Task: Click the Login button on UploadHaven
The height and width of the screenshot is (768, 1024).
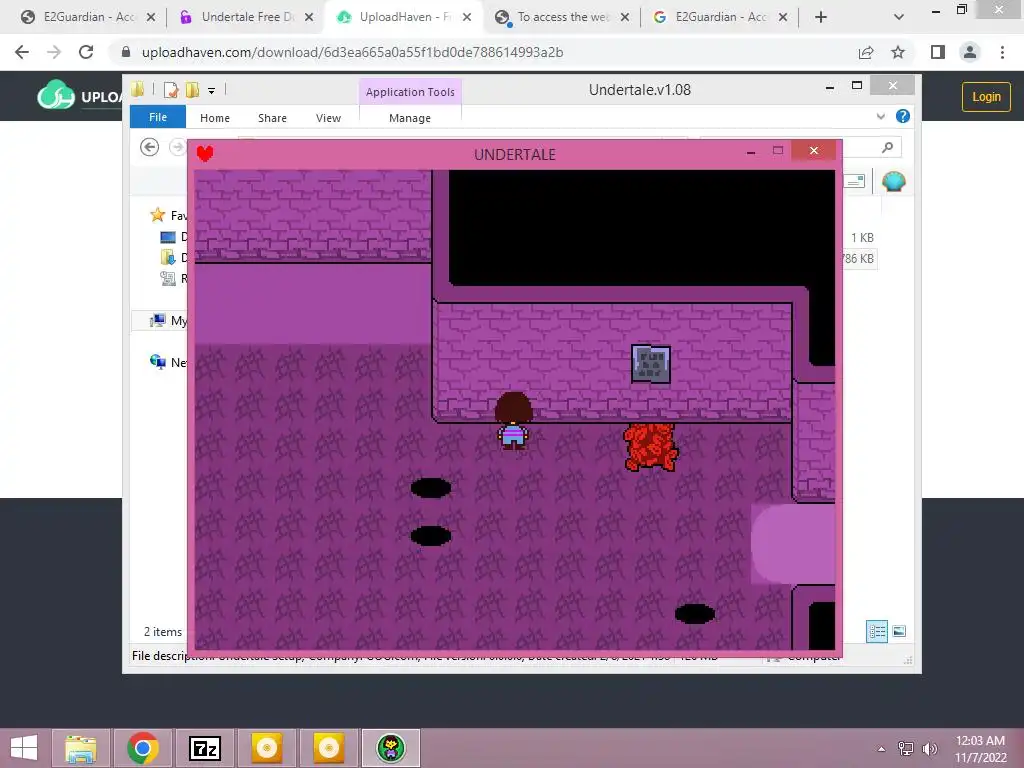Action: (986, 97)
